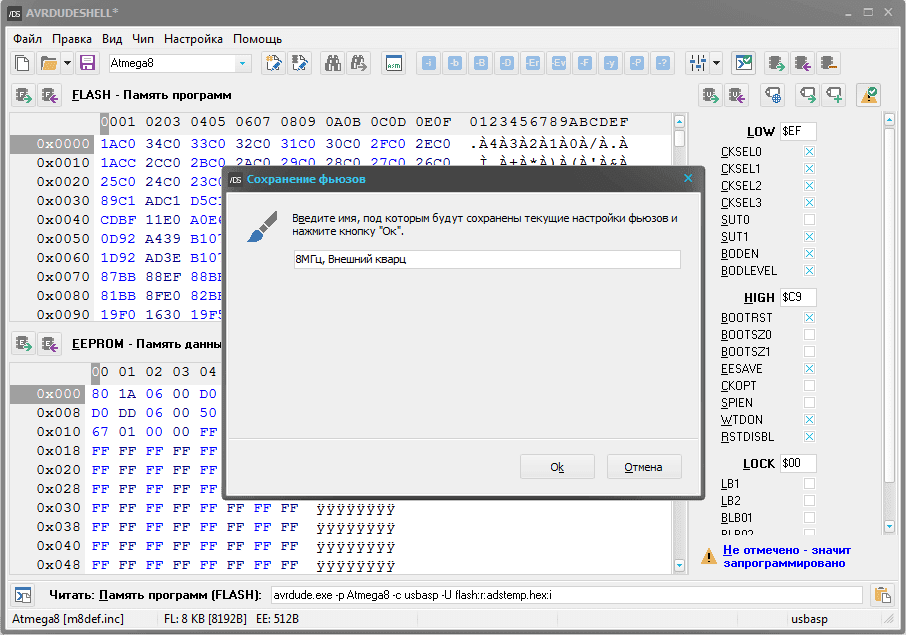
Task: Toggle the -Ev avrdude option button
Action: (559, 63)
